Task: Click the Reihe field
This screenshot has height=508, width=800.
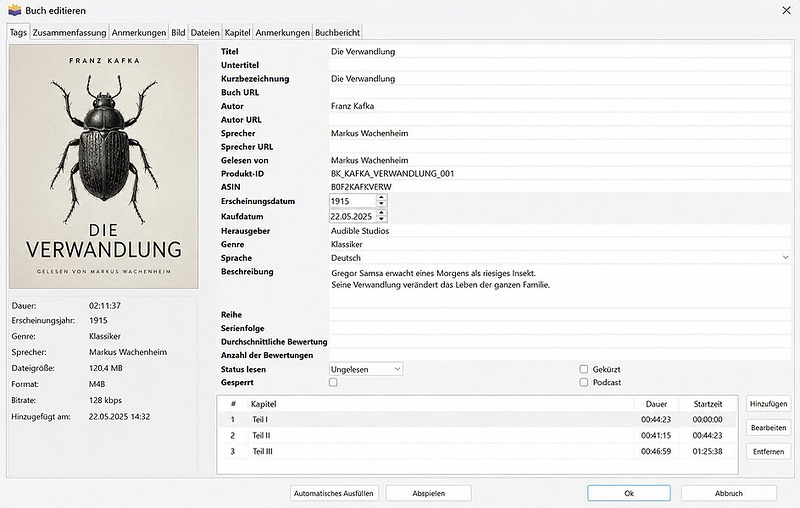Action: [x=560, y=315]
